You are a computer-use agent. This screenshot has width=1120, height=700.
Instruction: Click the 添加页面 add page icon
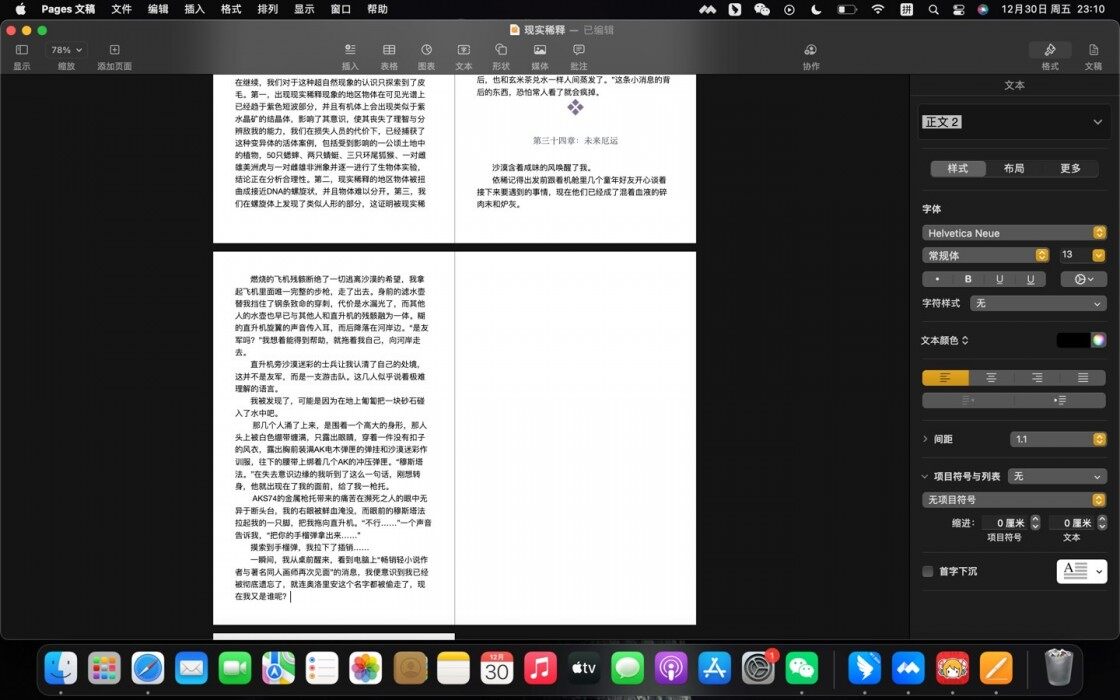(114, 50)
